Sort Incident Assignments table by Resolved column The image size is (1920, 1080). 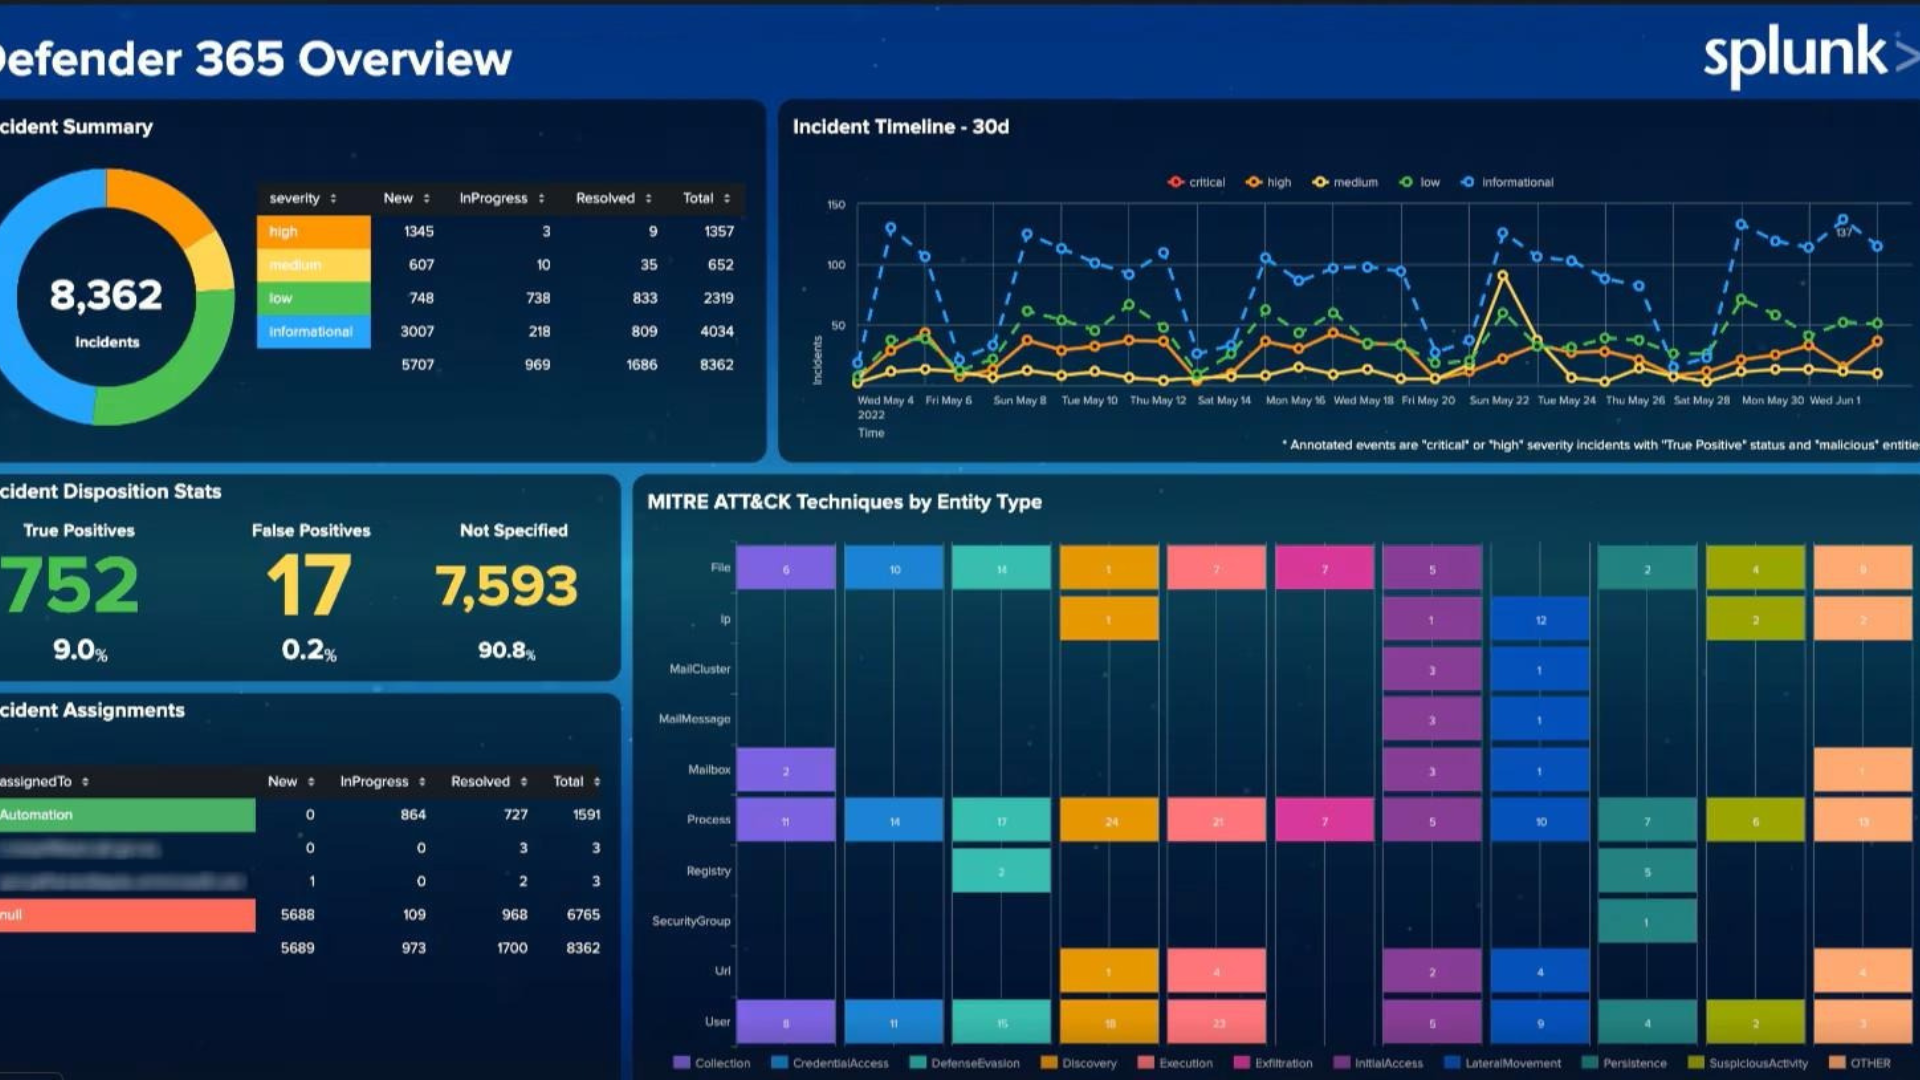(489, 781)
